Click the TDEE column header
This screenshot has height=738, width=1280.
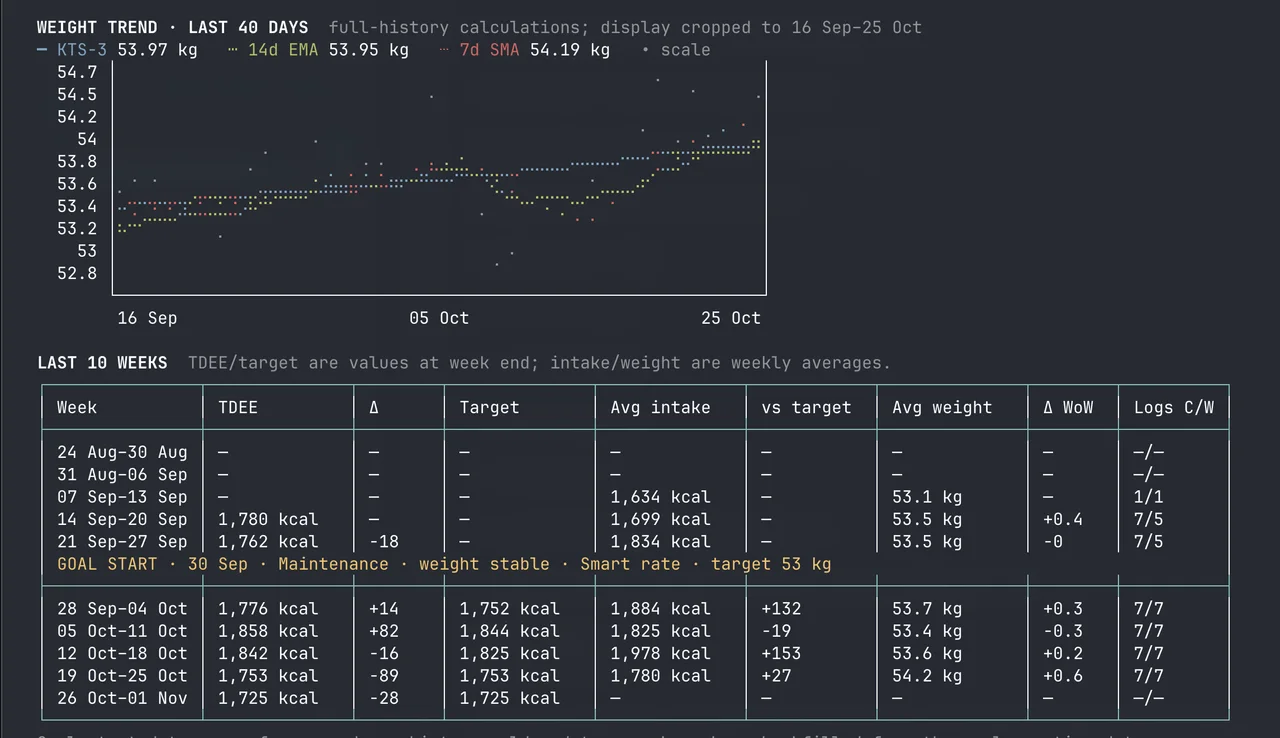click(x=238, y=407)
